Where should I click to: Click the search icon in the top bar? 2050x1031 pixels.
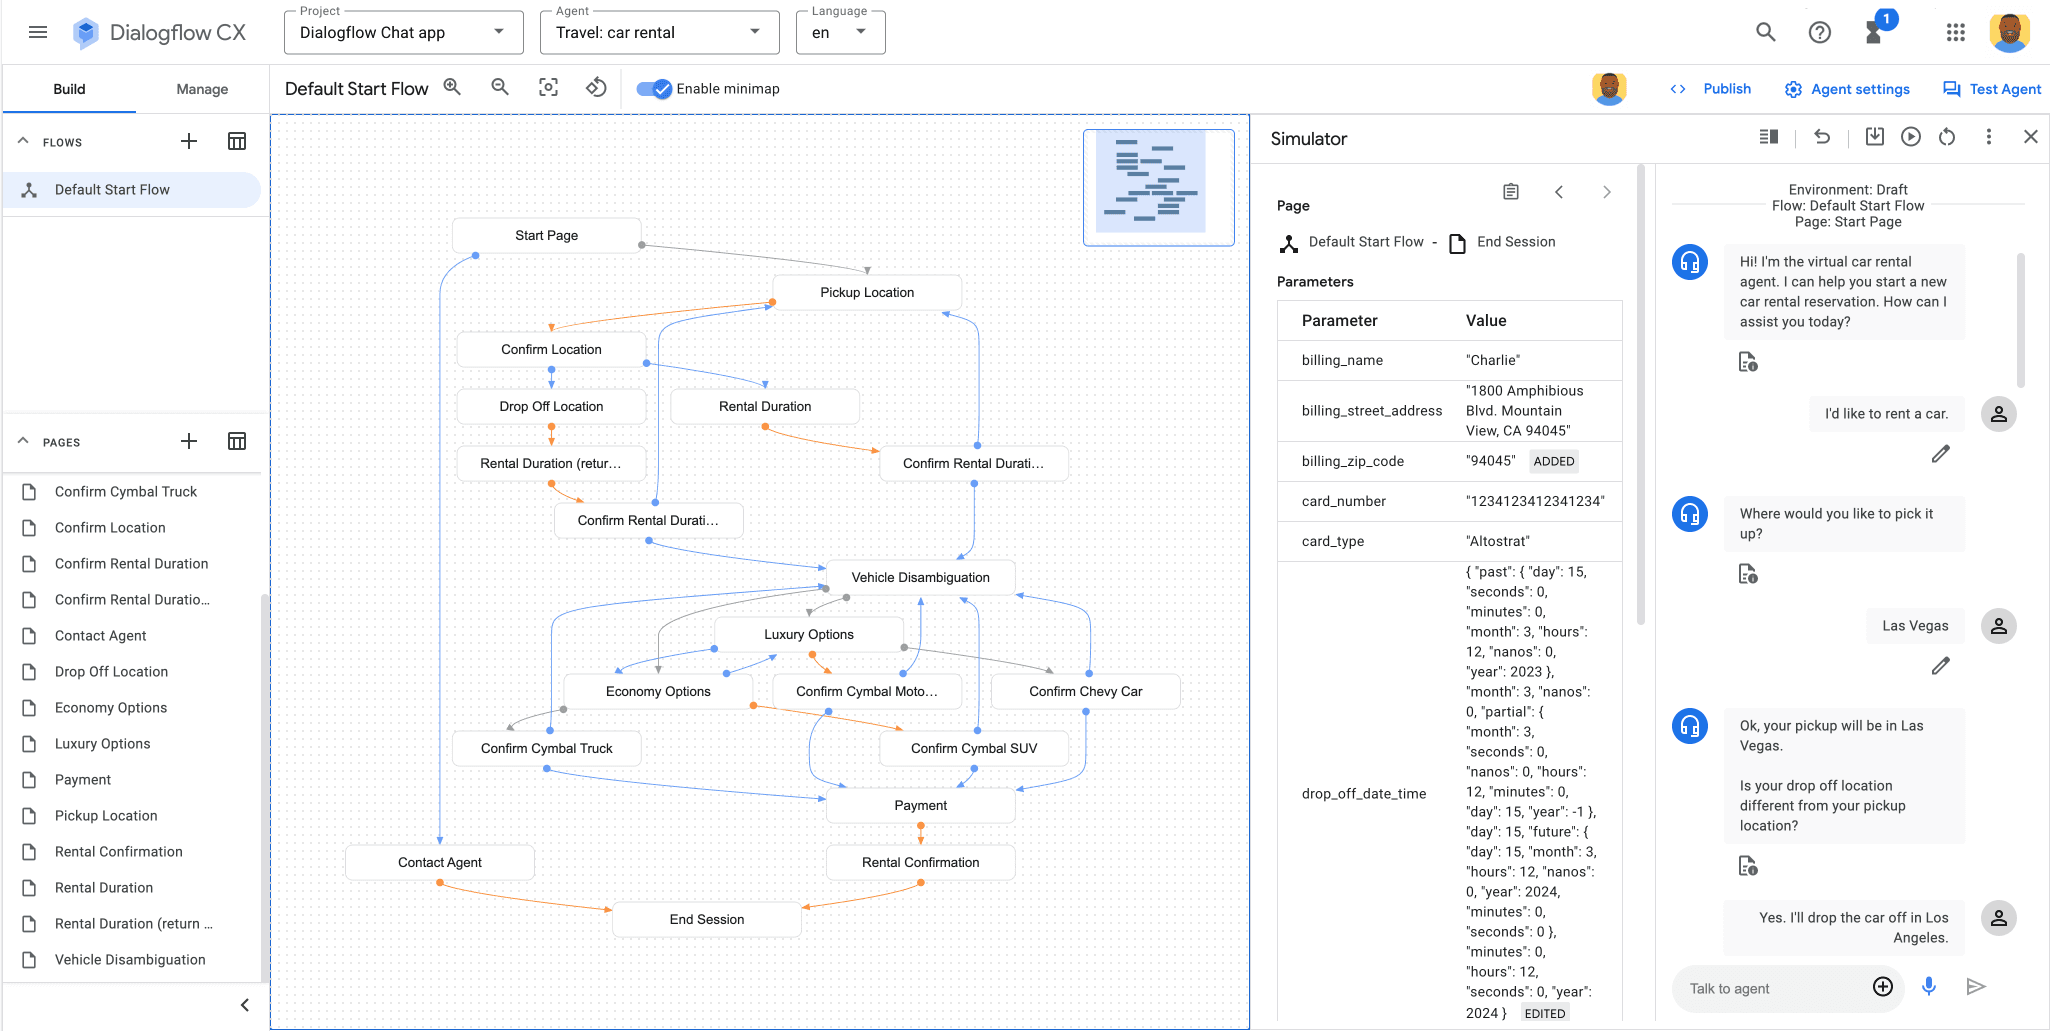[1765, 32]
